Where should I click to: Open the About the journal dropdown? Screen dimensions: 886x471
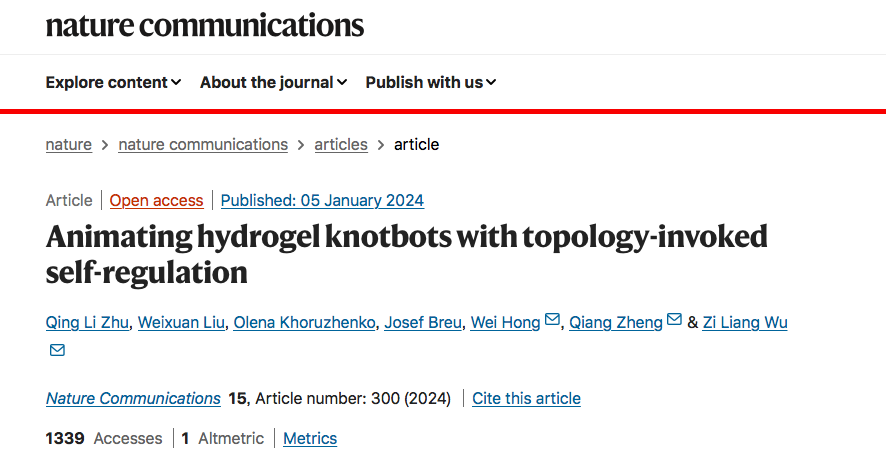273,82
